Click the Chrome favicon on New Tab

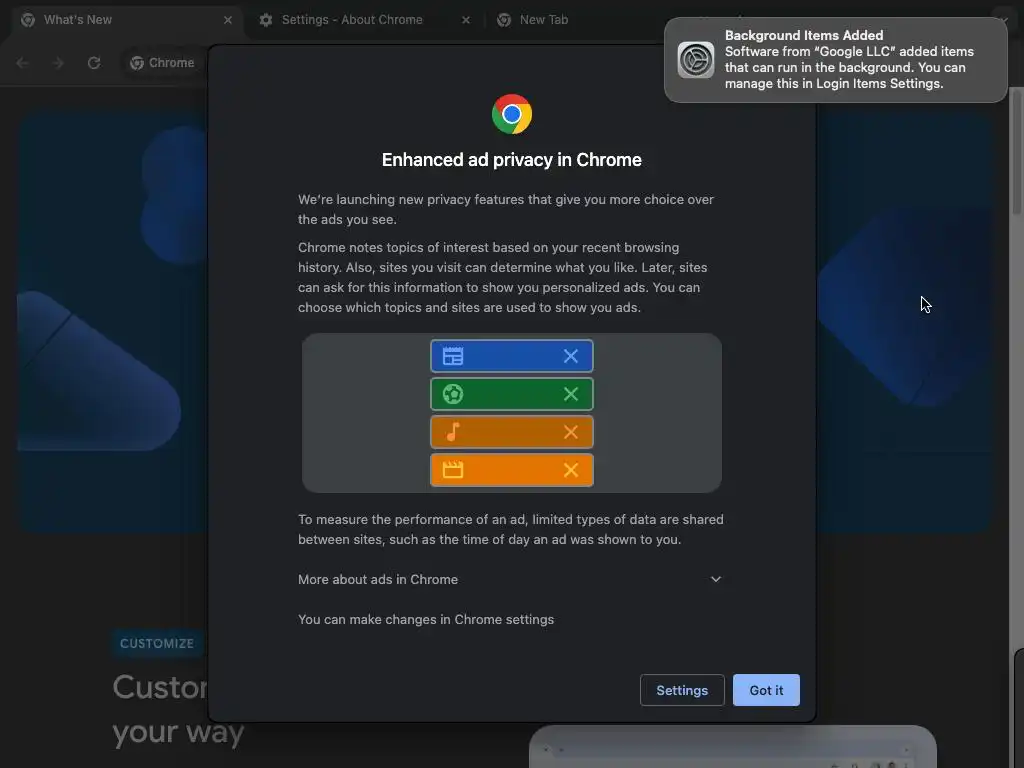click(x=504, y=20)
